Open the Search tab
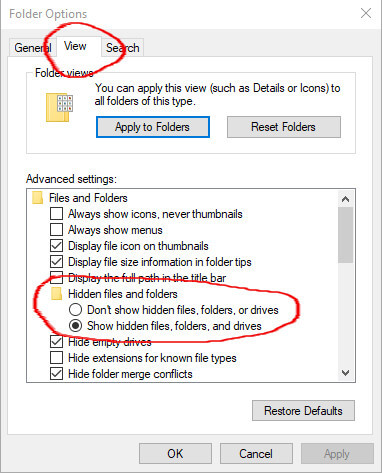The width and height of the screenshot is (383, 473). tap(122, 48)
